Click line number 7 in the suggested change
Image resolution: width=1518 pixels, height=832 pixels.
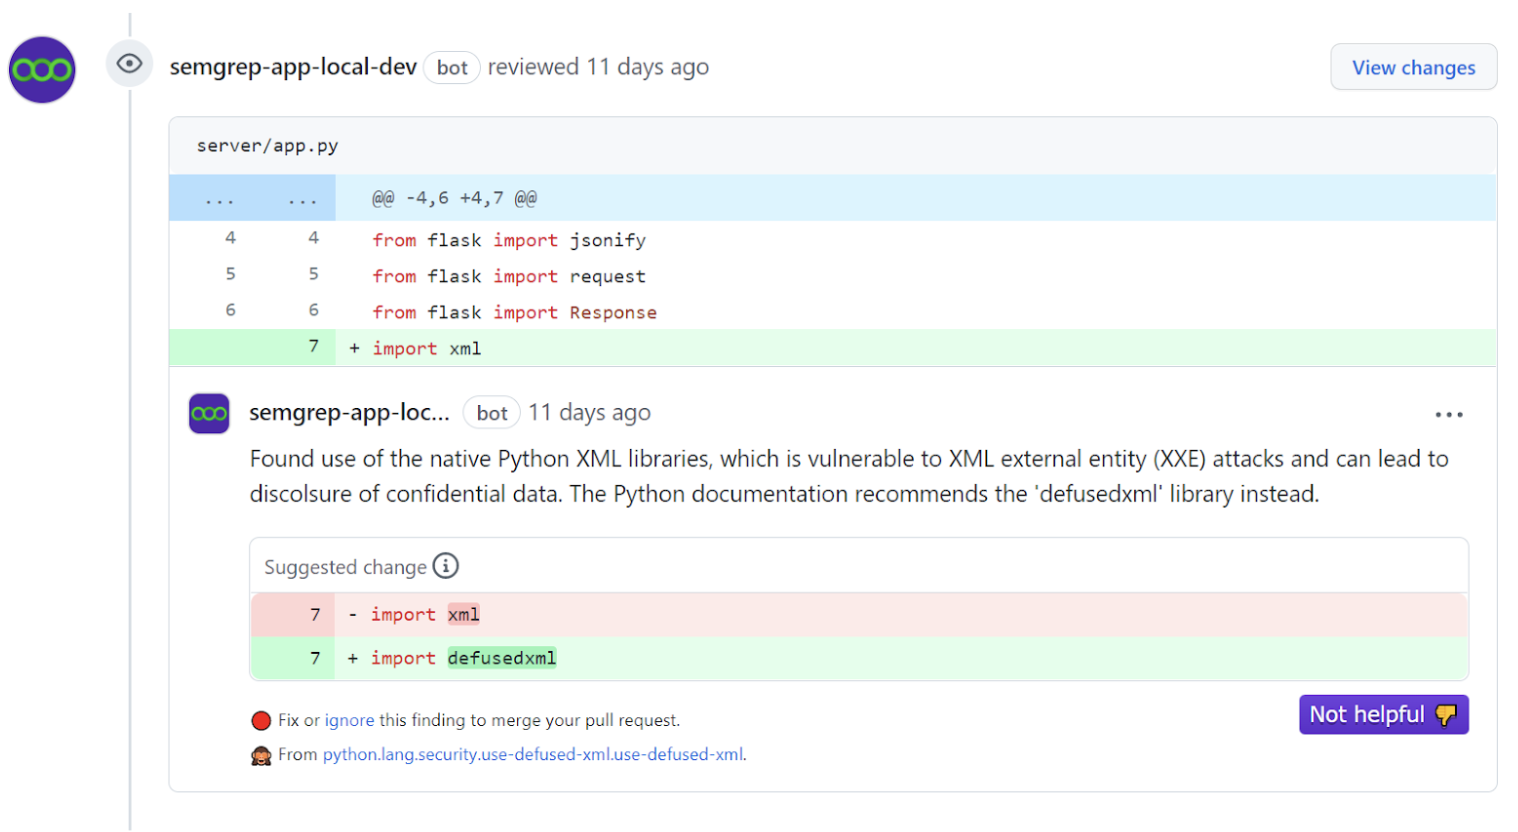click(x=317, y=657)
